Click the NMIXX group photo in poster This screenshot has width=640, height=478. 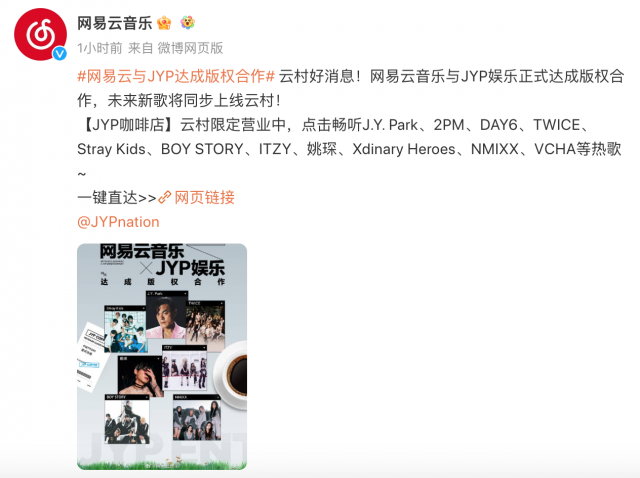197,417
